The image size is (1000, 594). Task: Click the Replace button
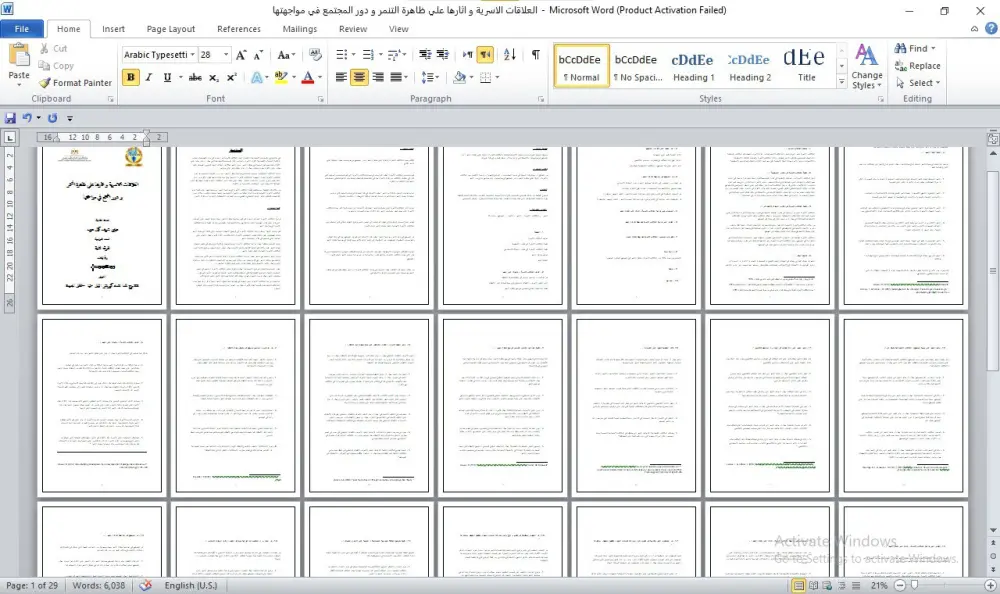(x=918, y=65)
